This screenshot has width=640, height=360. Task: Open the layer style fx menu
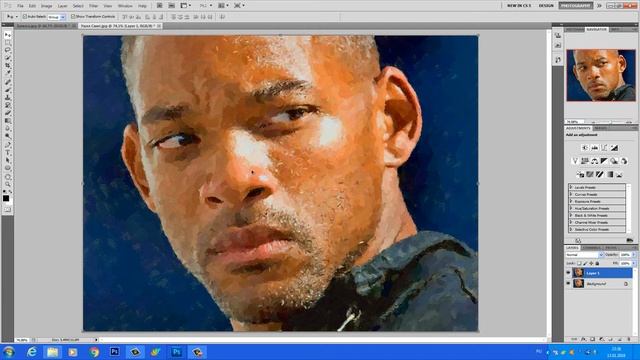584,339
